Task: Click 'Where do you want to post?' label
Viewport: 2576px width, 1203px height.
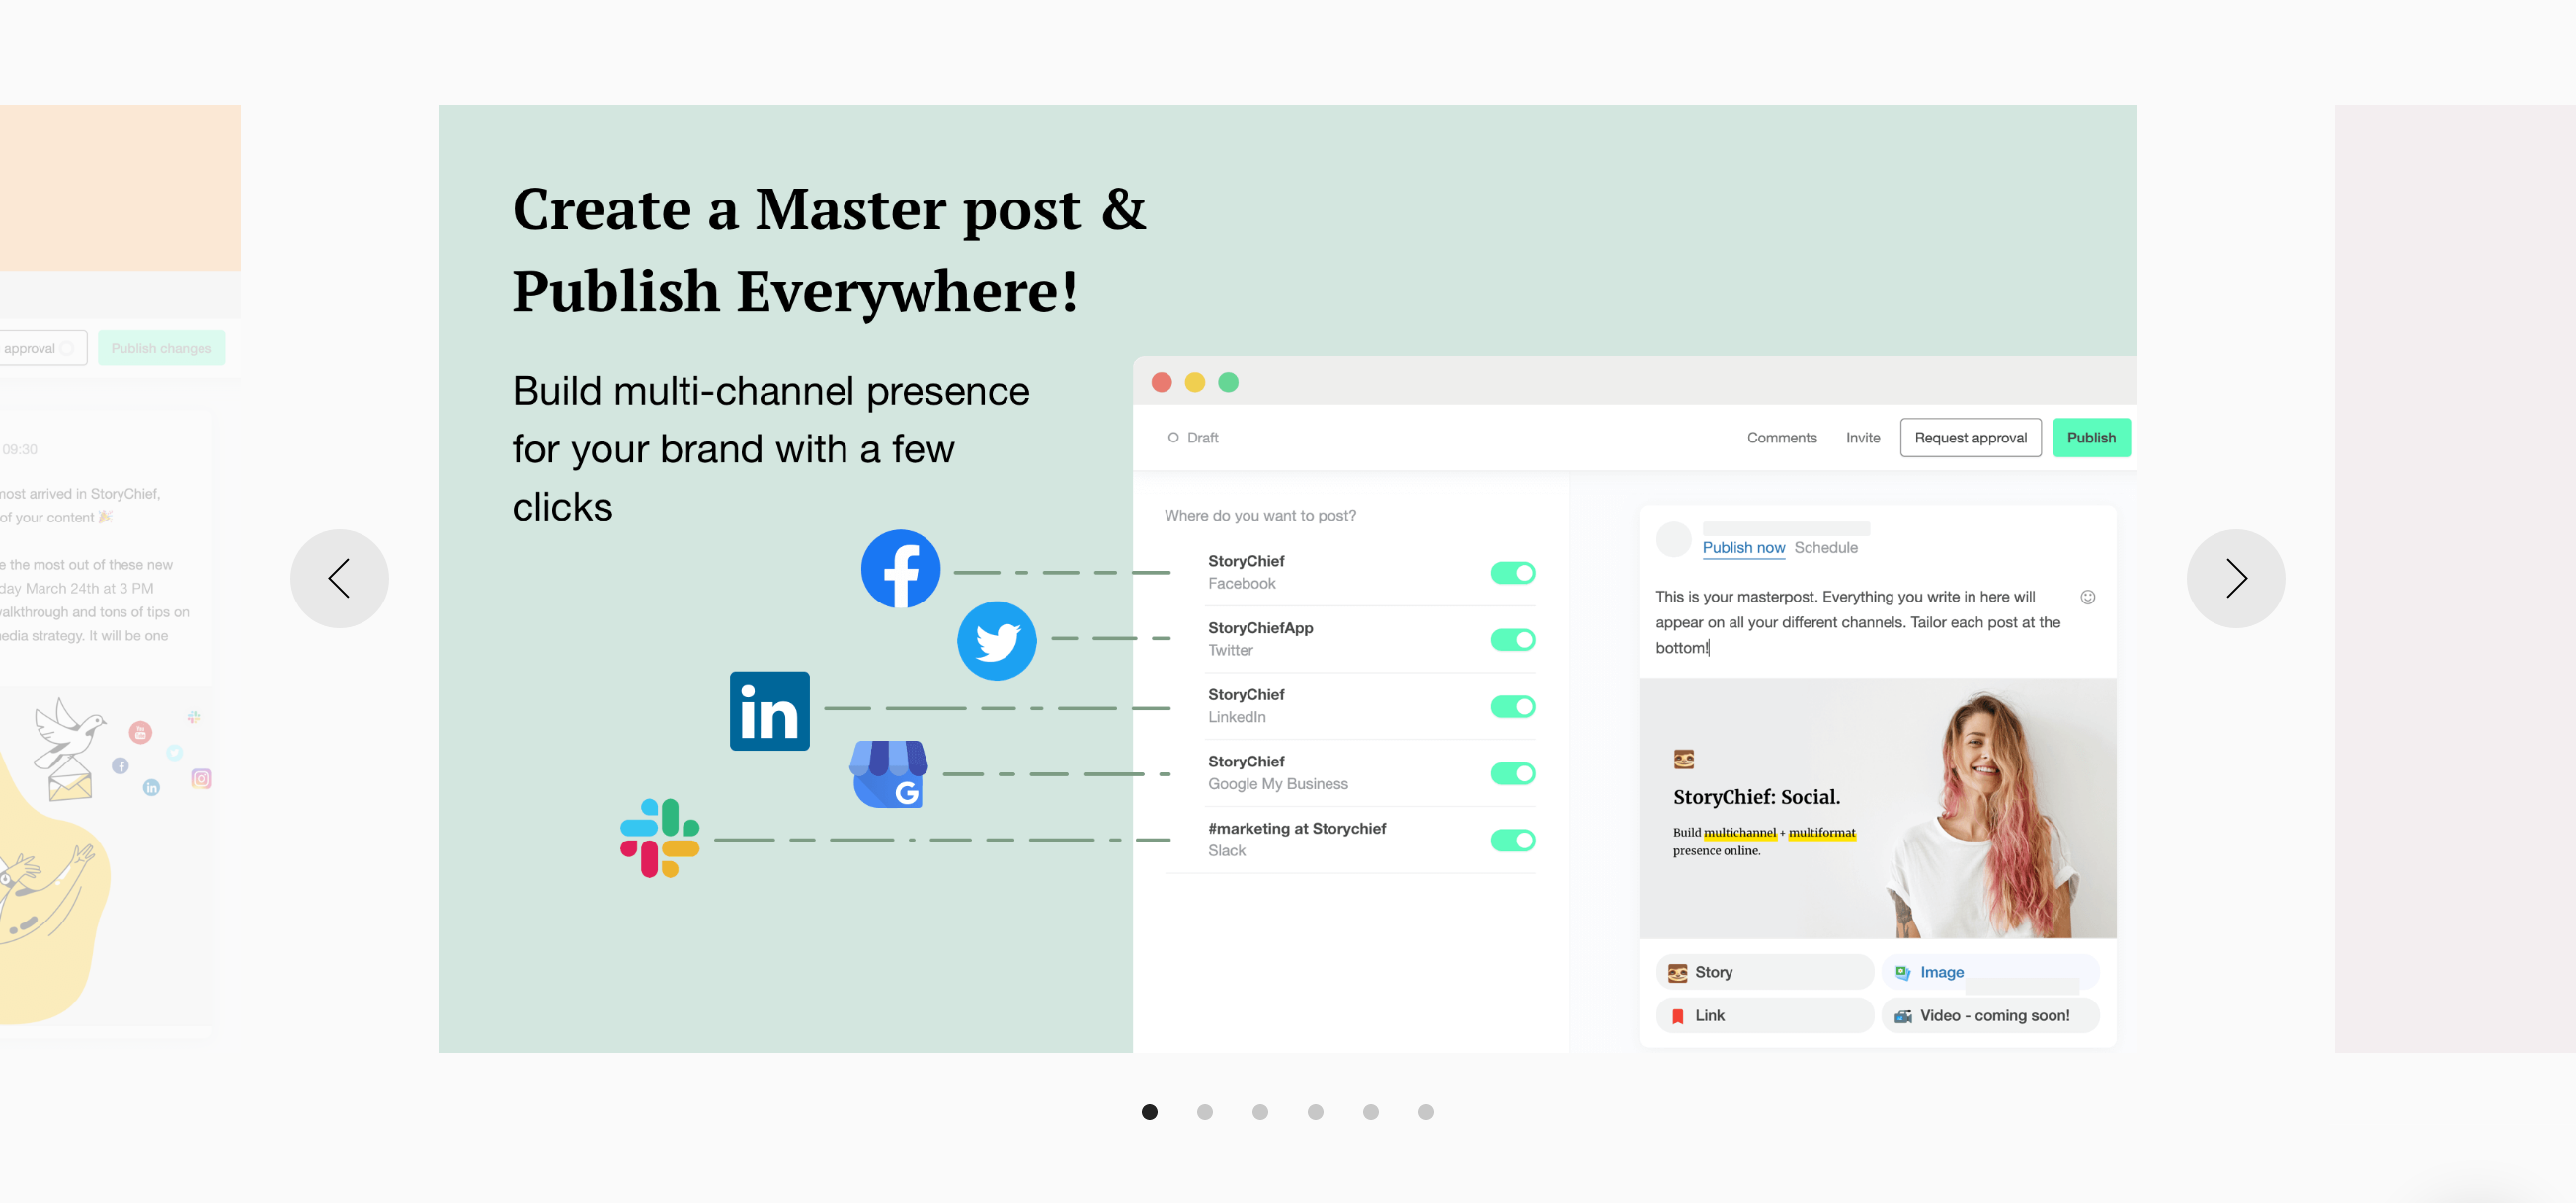Action: point(1260,515)
